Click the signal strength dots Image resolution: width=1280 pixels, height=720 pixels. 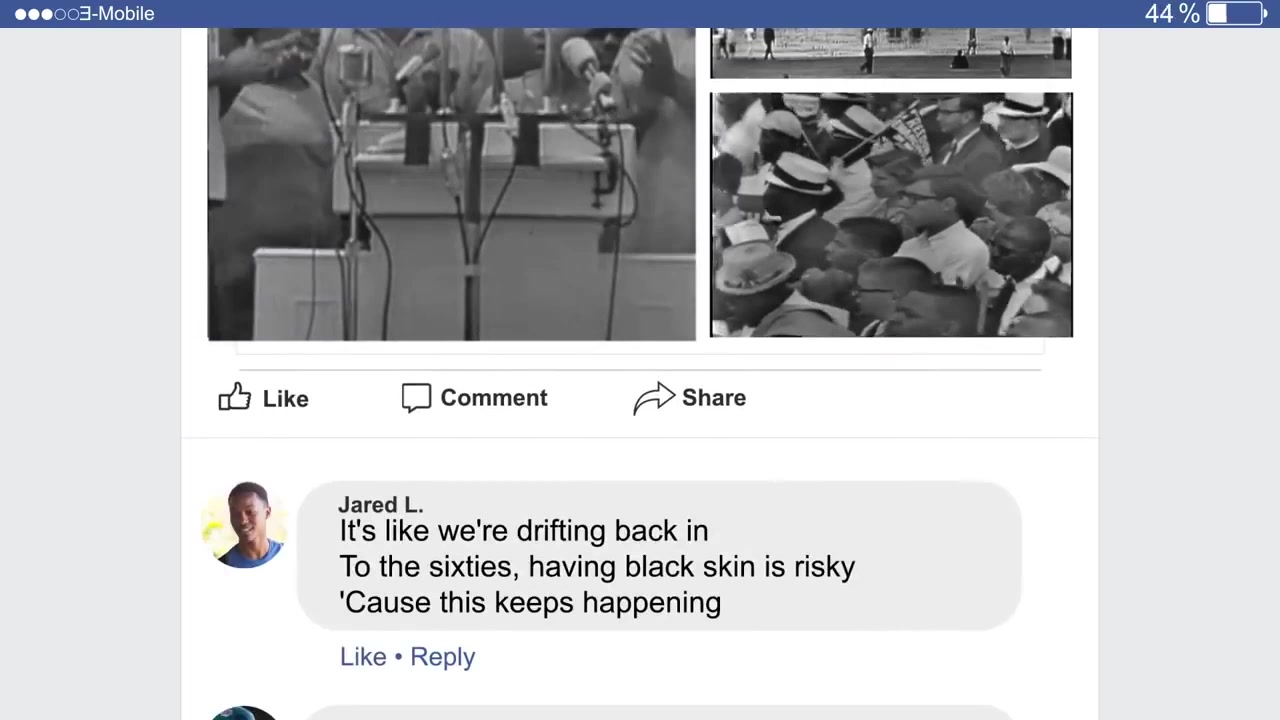pos(46,14)
